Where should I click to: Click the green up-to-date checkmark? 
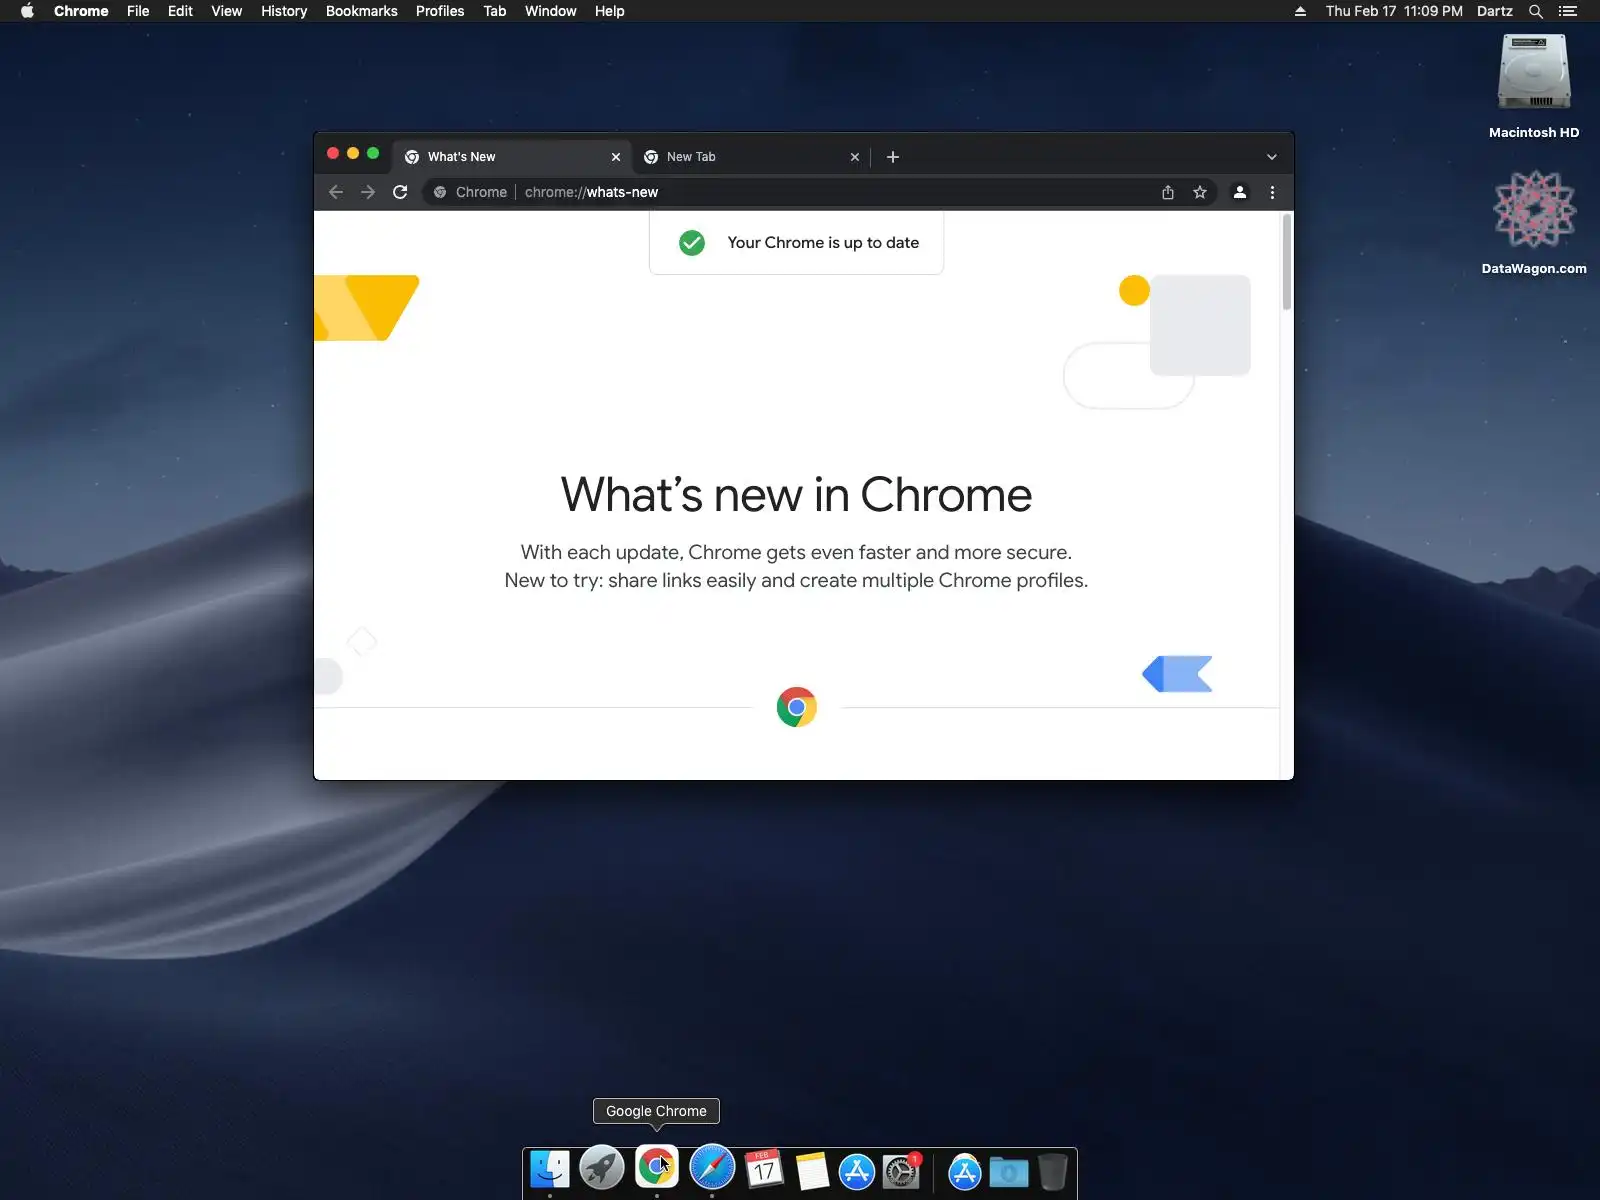click(692, 243)
